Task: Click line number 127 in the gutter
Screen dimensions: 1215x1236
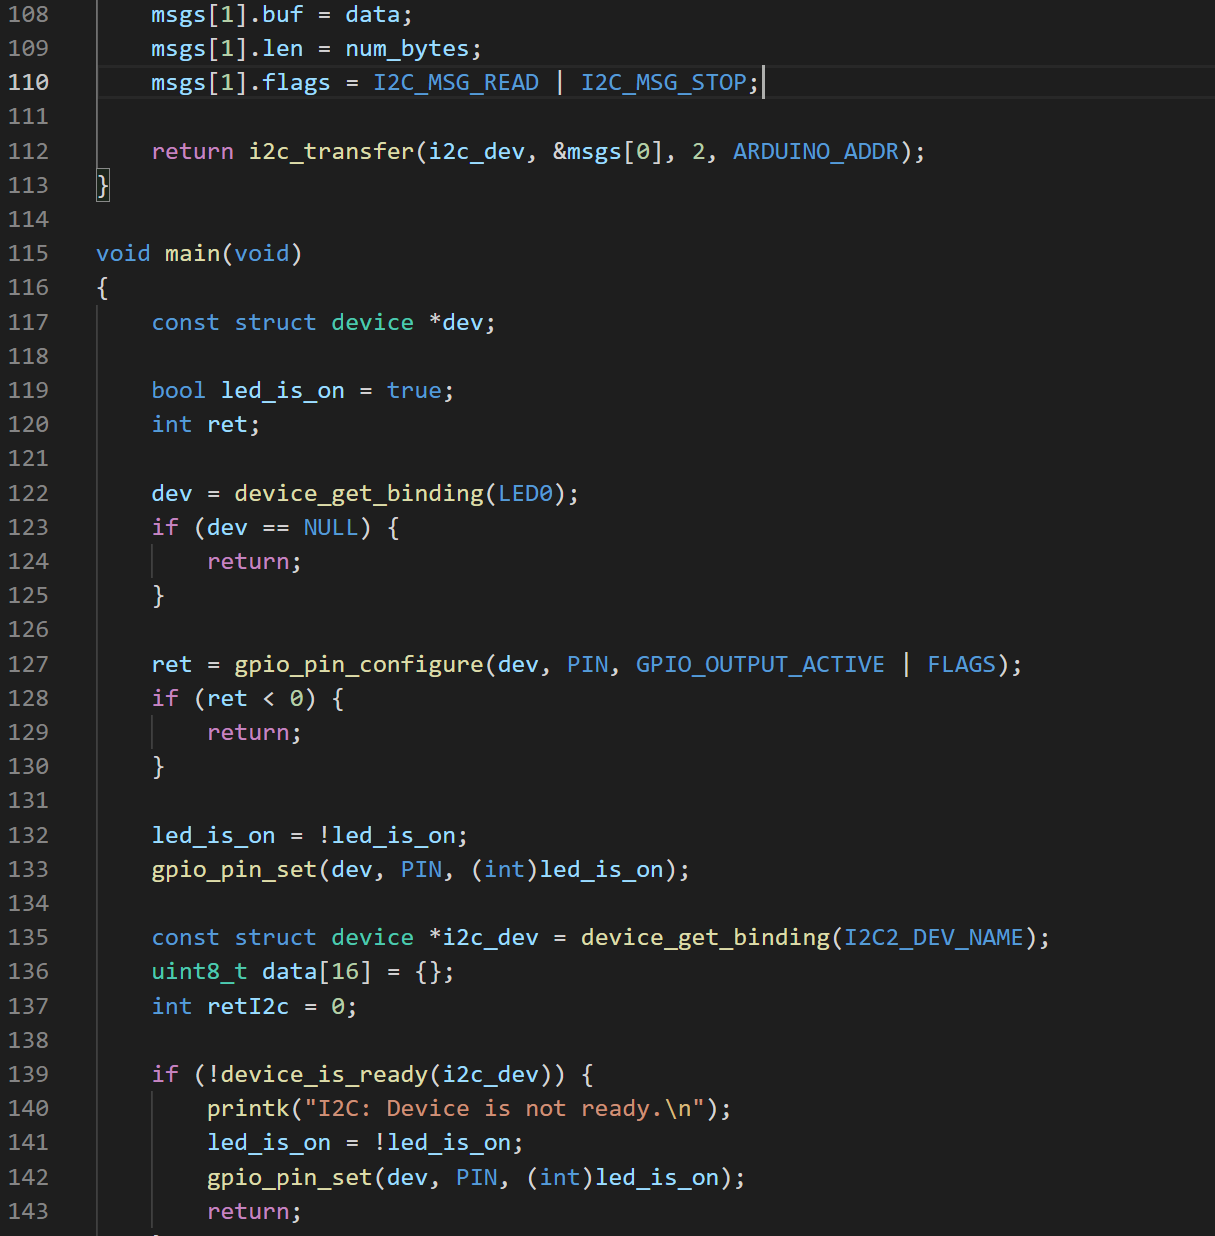Action: (28, 664)
